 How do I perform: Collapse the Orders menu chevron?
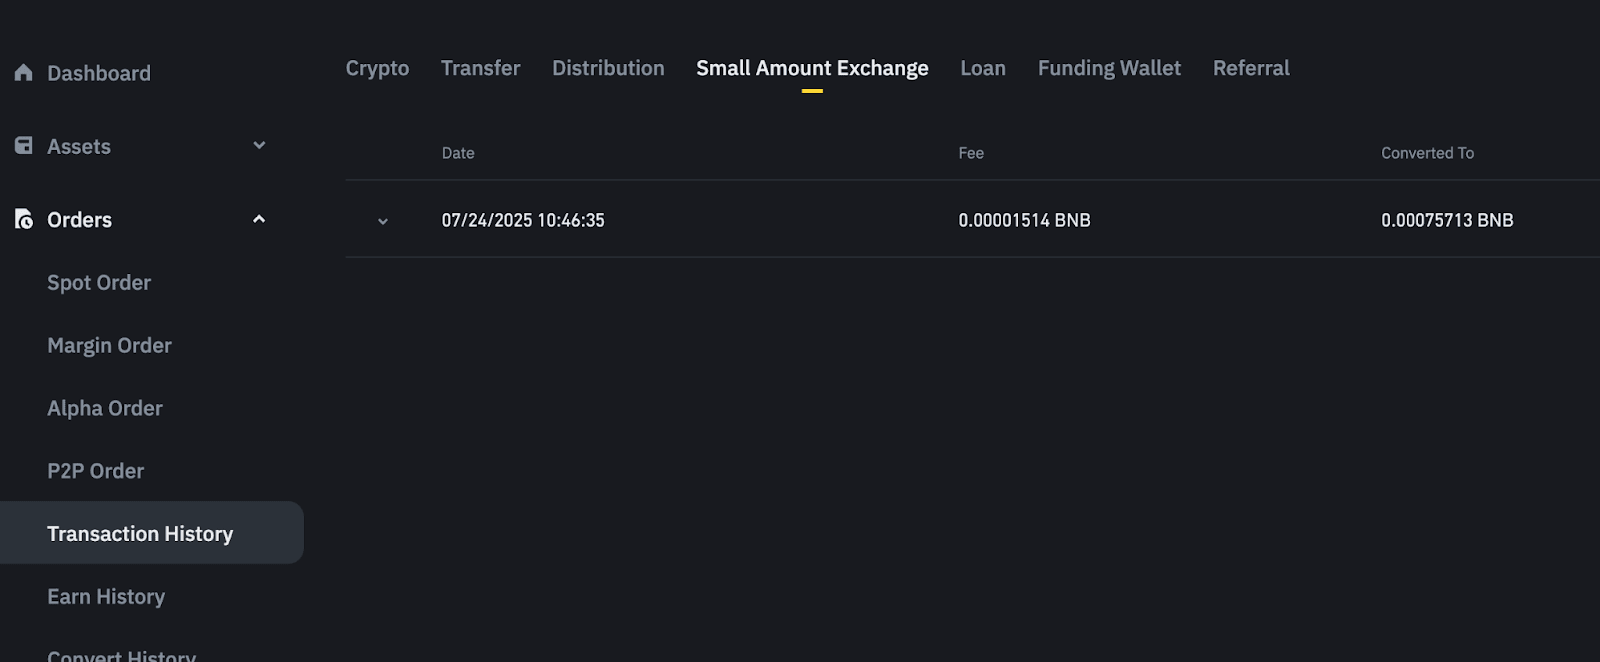point(259,219)
